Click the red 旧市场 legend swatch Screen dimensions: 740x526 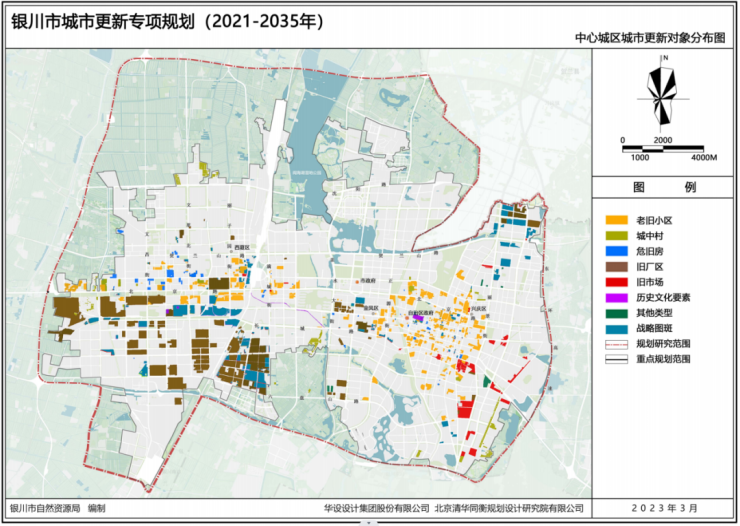[x=617, y=282]
